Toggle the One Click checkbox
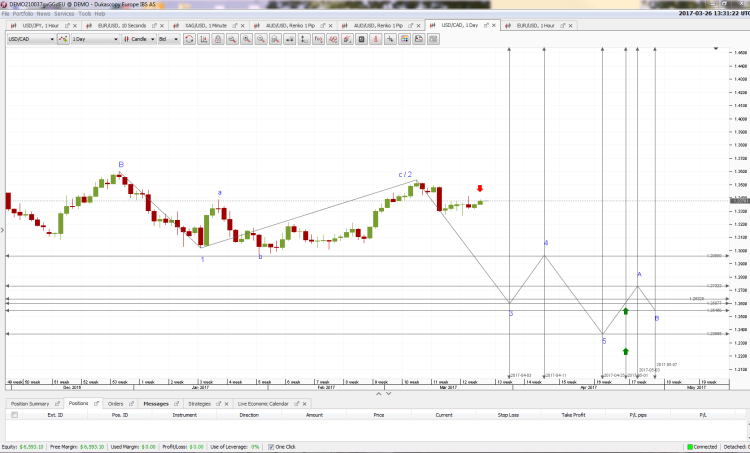Image resolution: width=750 pixels, height=453 pixels. (x=271, y=447)
